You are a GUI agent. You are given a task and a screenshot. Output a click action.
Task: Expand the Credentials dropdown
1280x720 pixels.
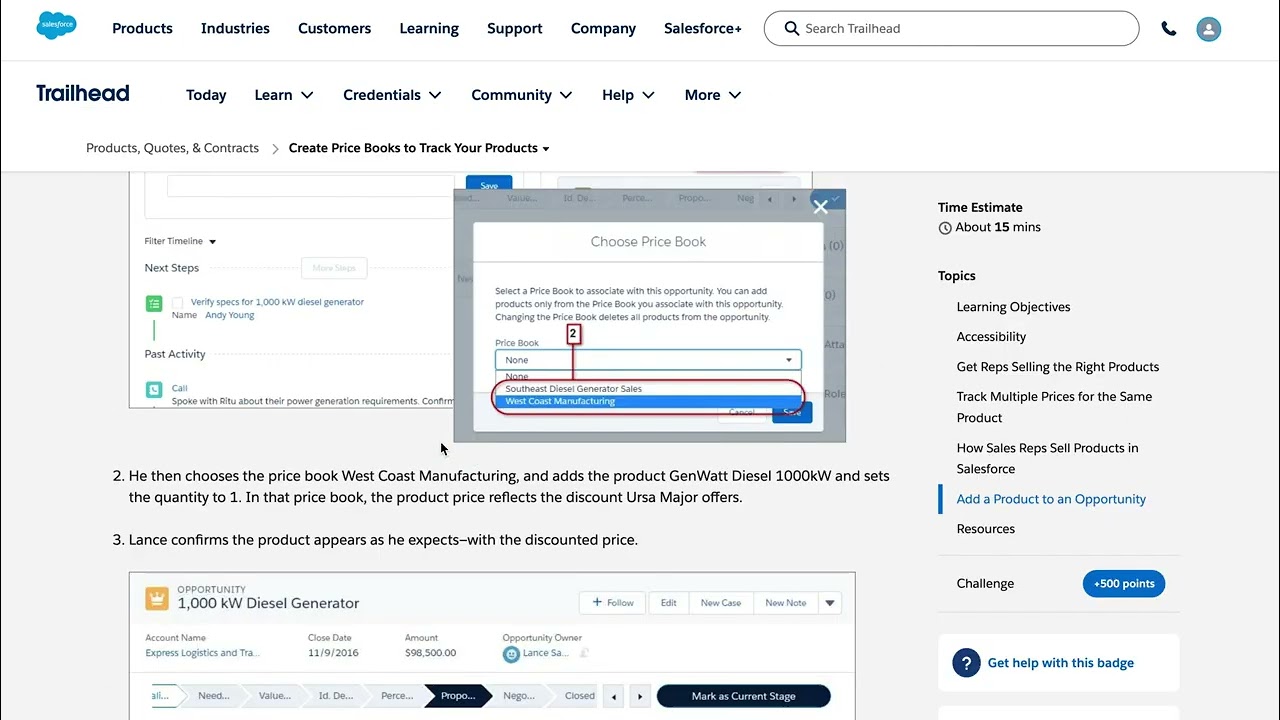392,95
